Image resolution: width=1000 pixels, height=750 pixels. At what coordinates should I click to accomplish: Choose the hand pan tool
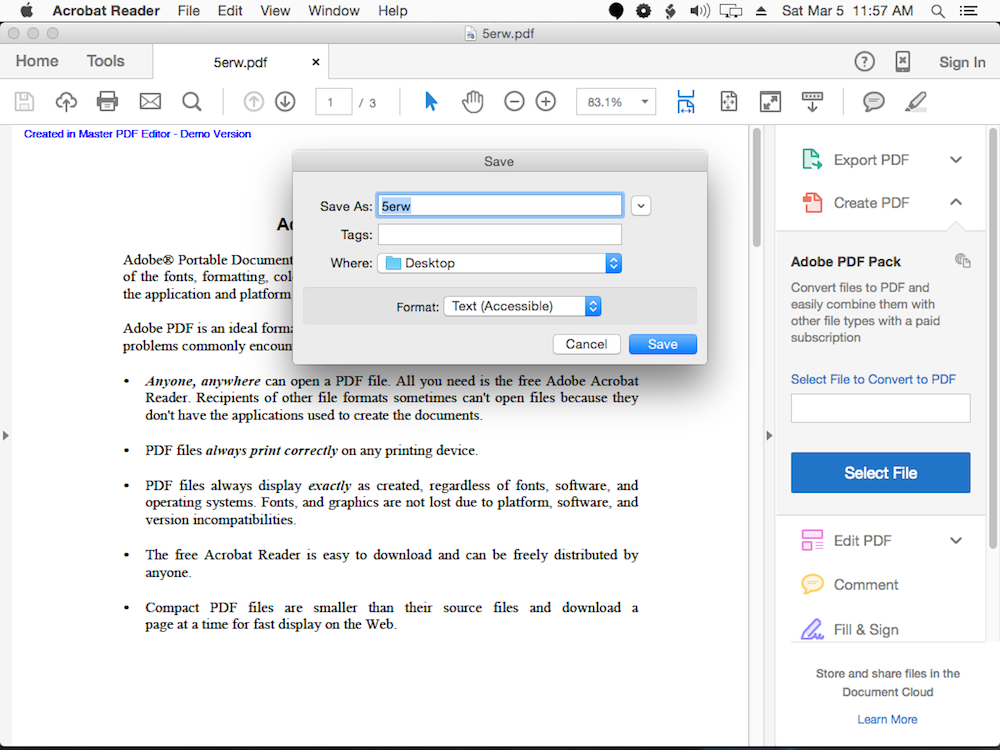point(473,101)
